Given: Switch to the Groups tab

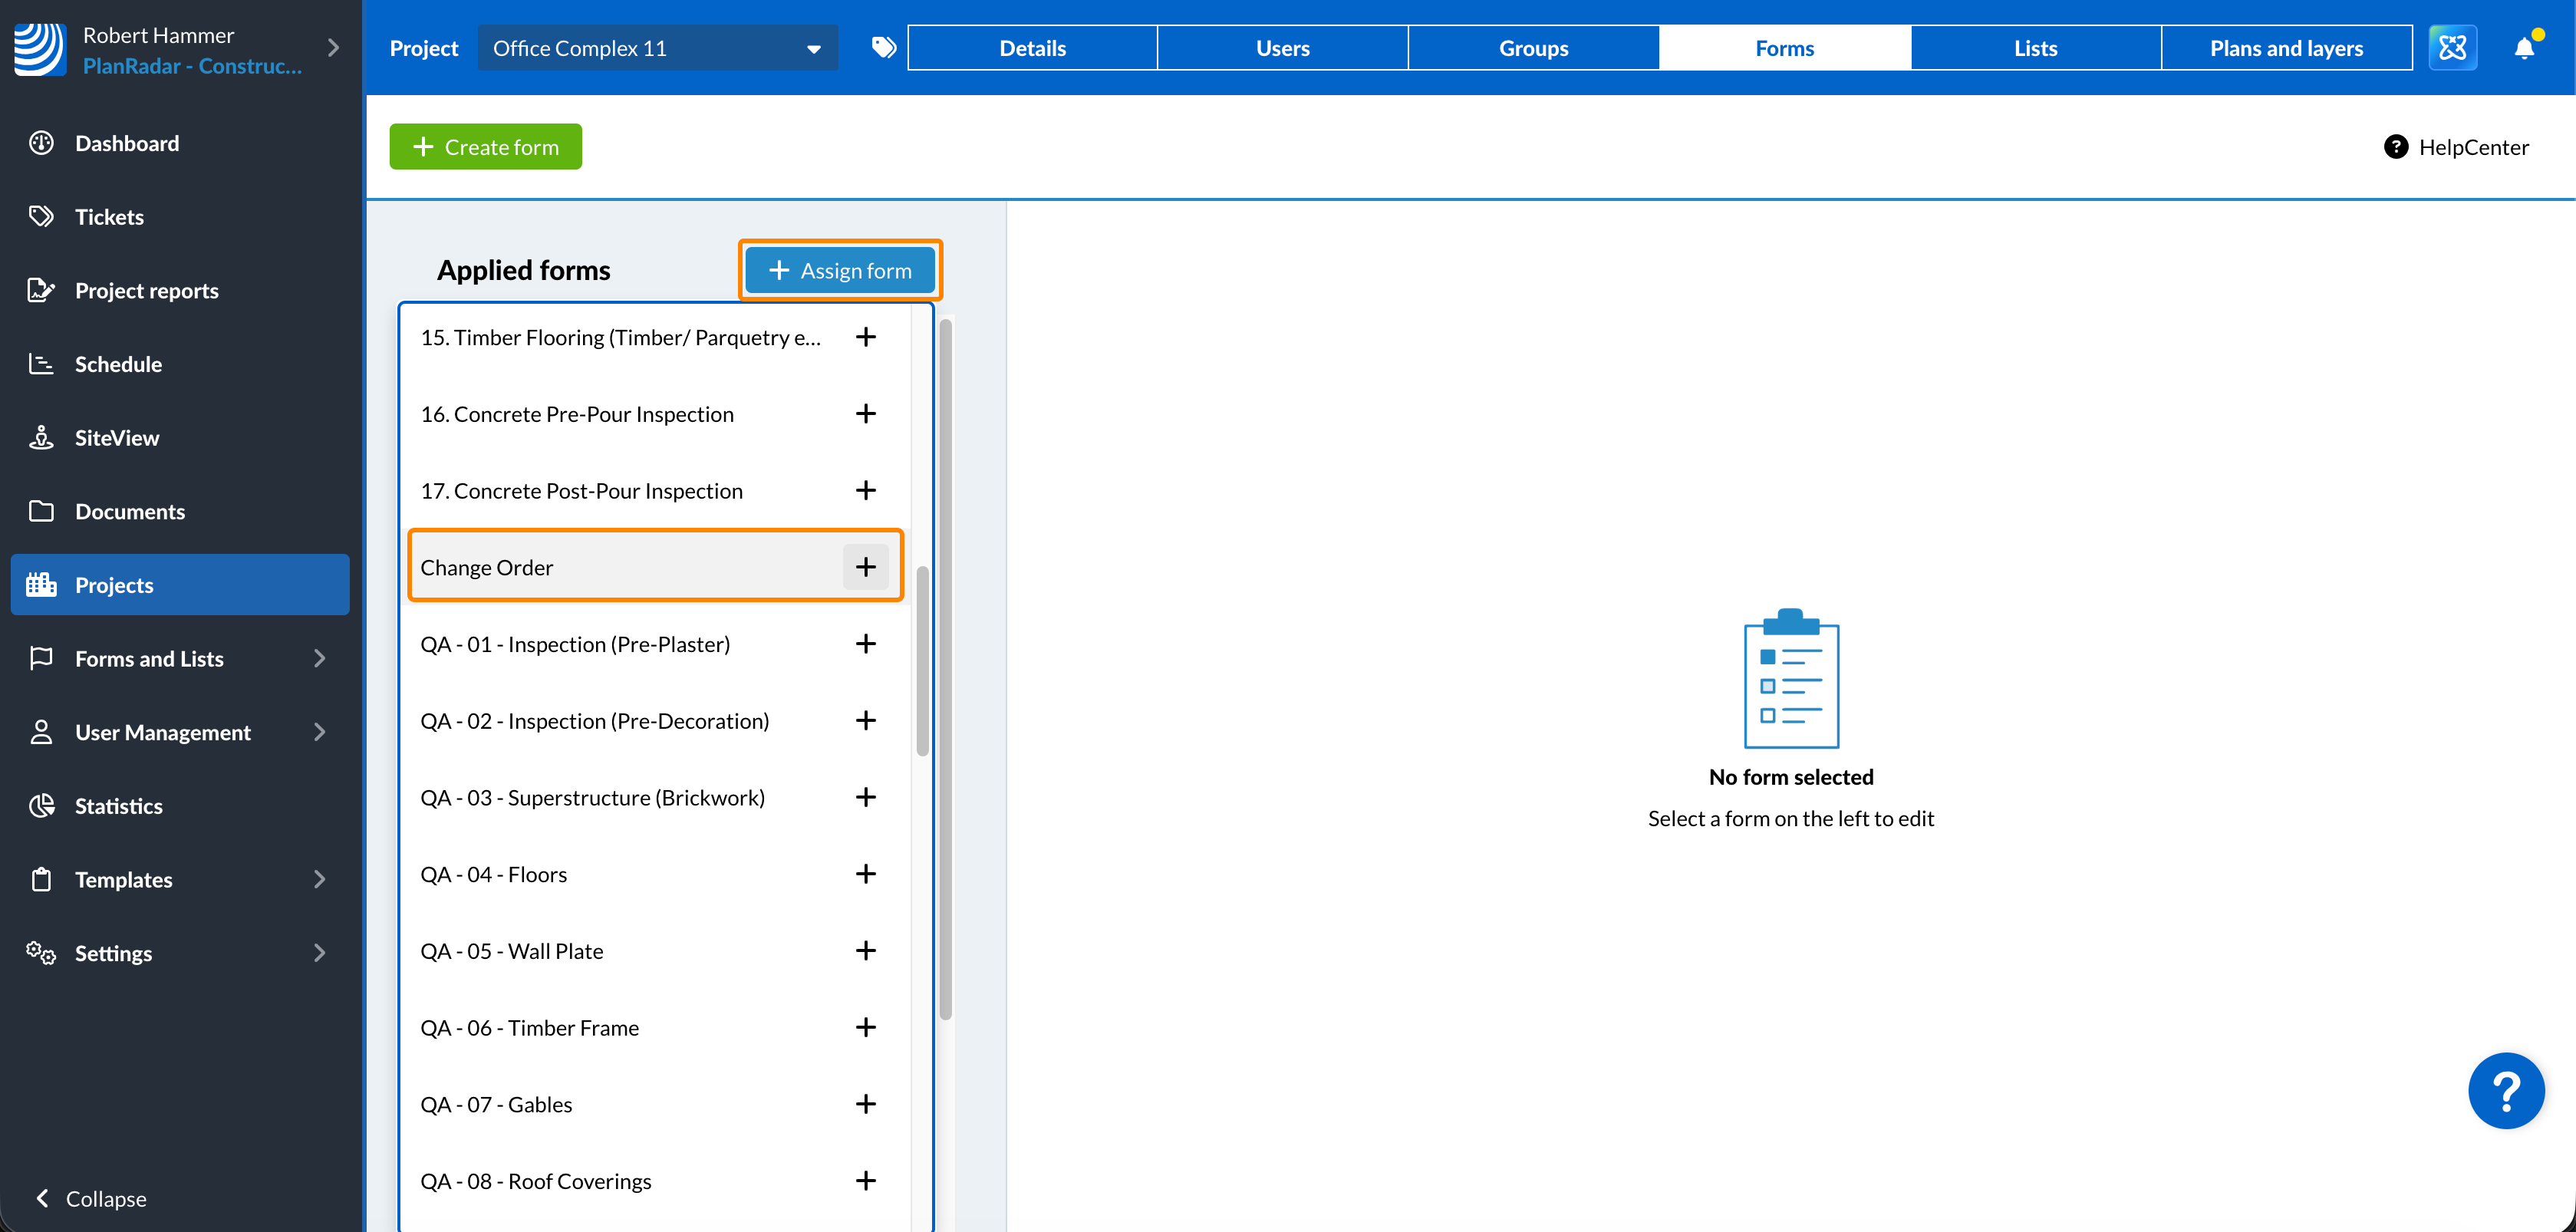Looking at the screenshot, I should click(1533, 48).
